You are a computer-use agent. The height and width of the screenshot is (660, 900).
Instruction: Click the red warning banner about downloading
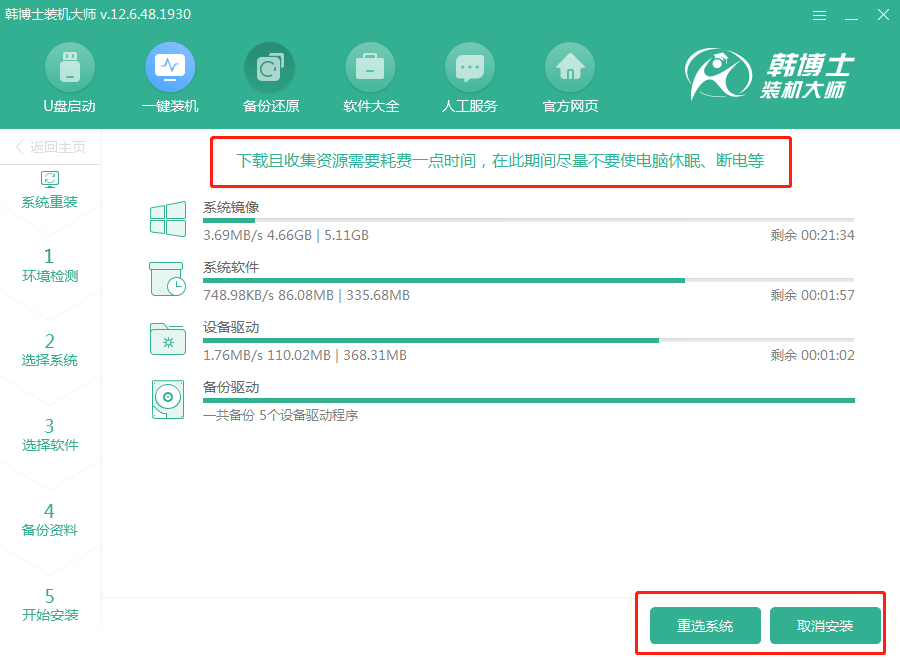(x=499, y=161)
